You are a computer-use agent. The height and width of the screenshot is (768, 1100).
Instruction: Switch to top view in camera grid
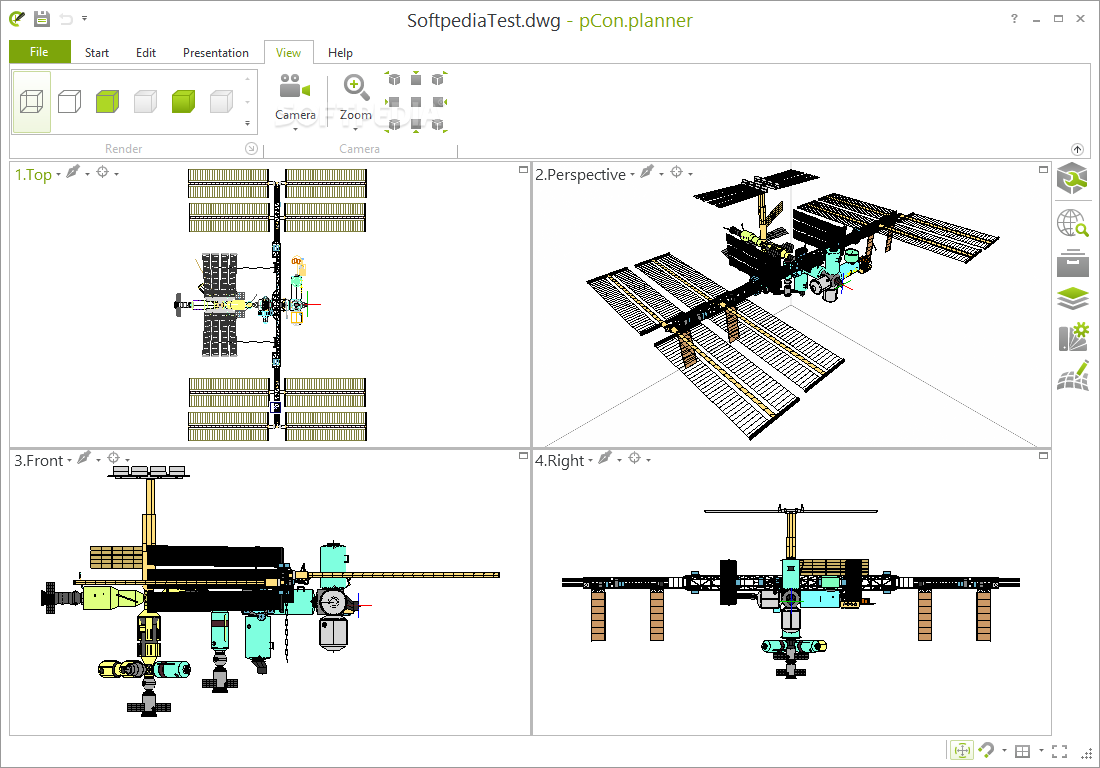click(416, 79)
